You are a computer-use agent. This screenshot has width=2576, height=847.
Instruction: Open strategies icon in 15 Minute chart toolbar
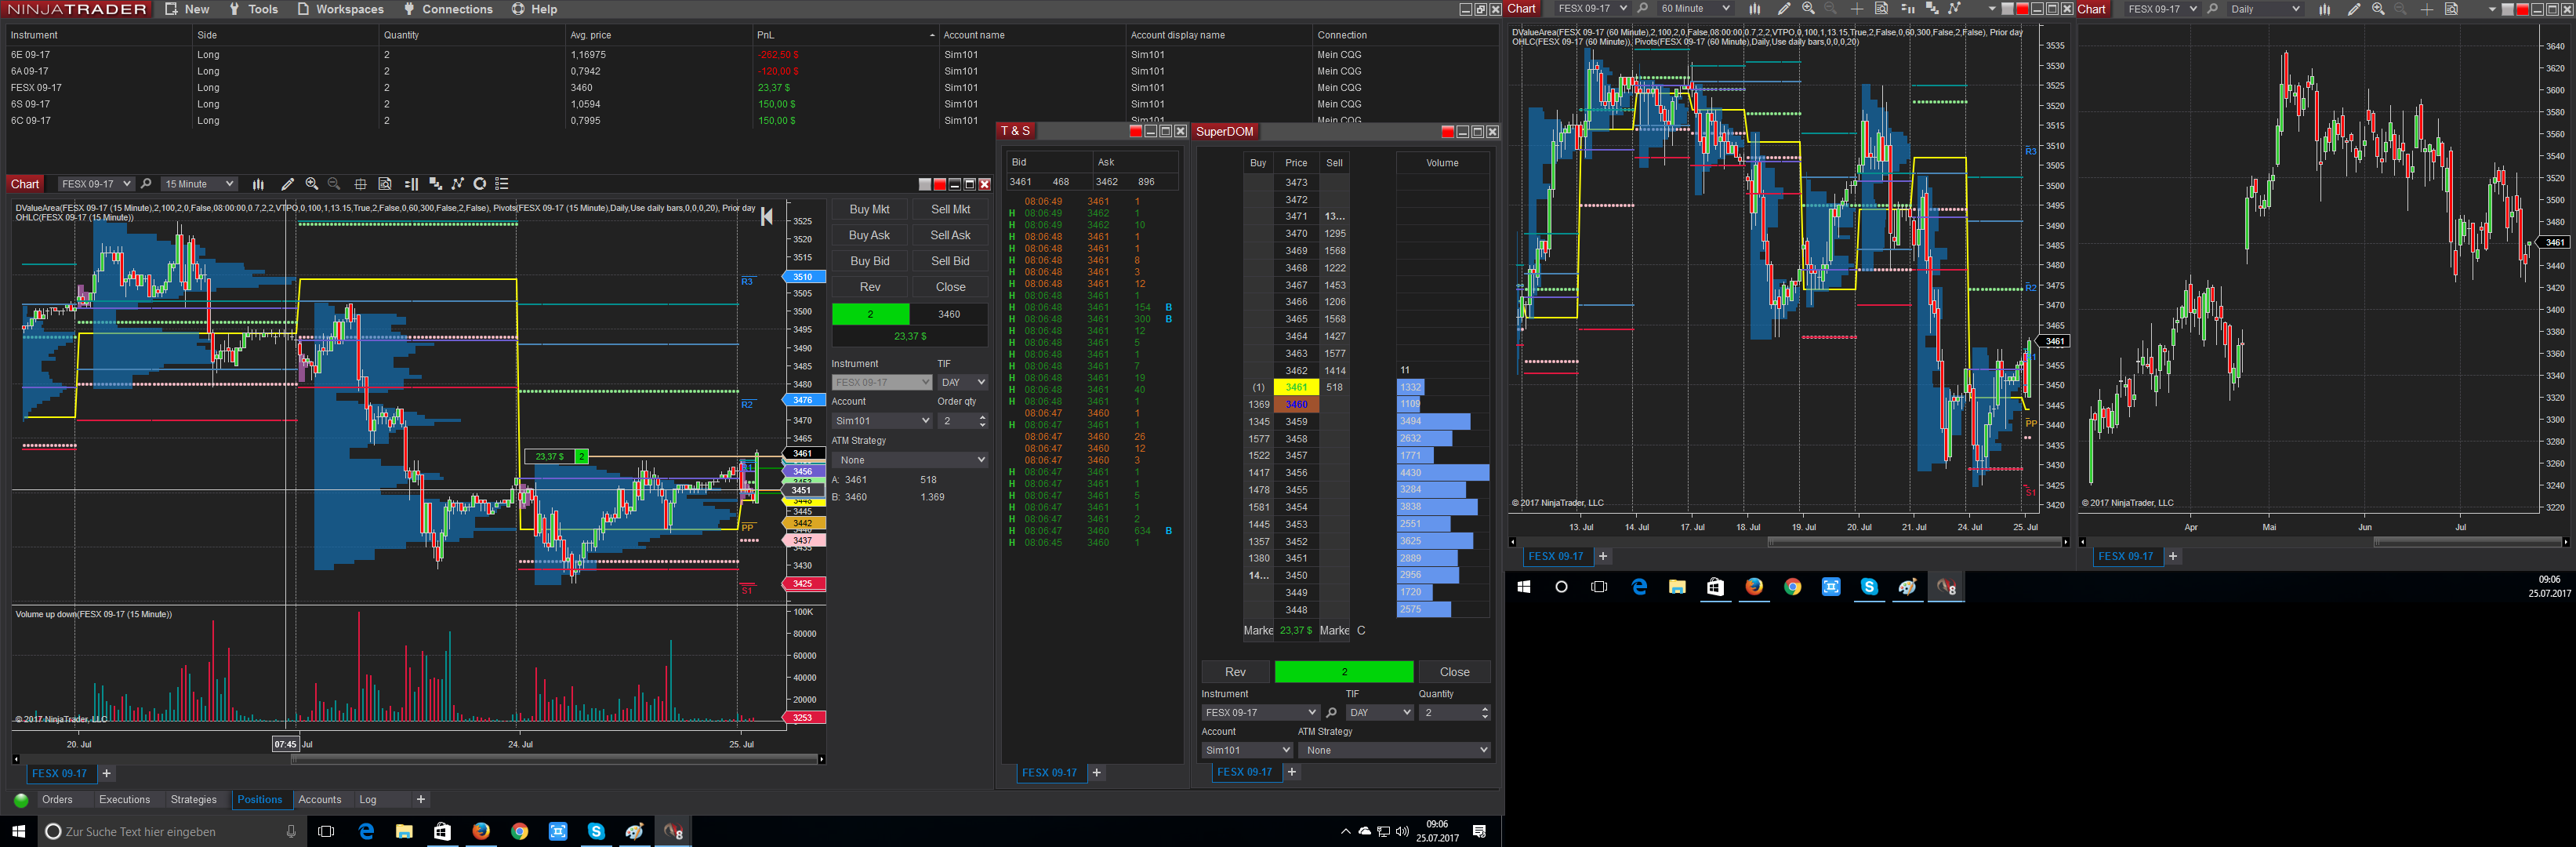pos(458,184)
